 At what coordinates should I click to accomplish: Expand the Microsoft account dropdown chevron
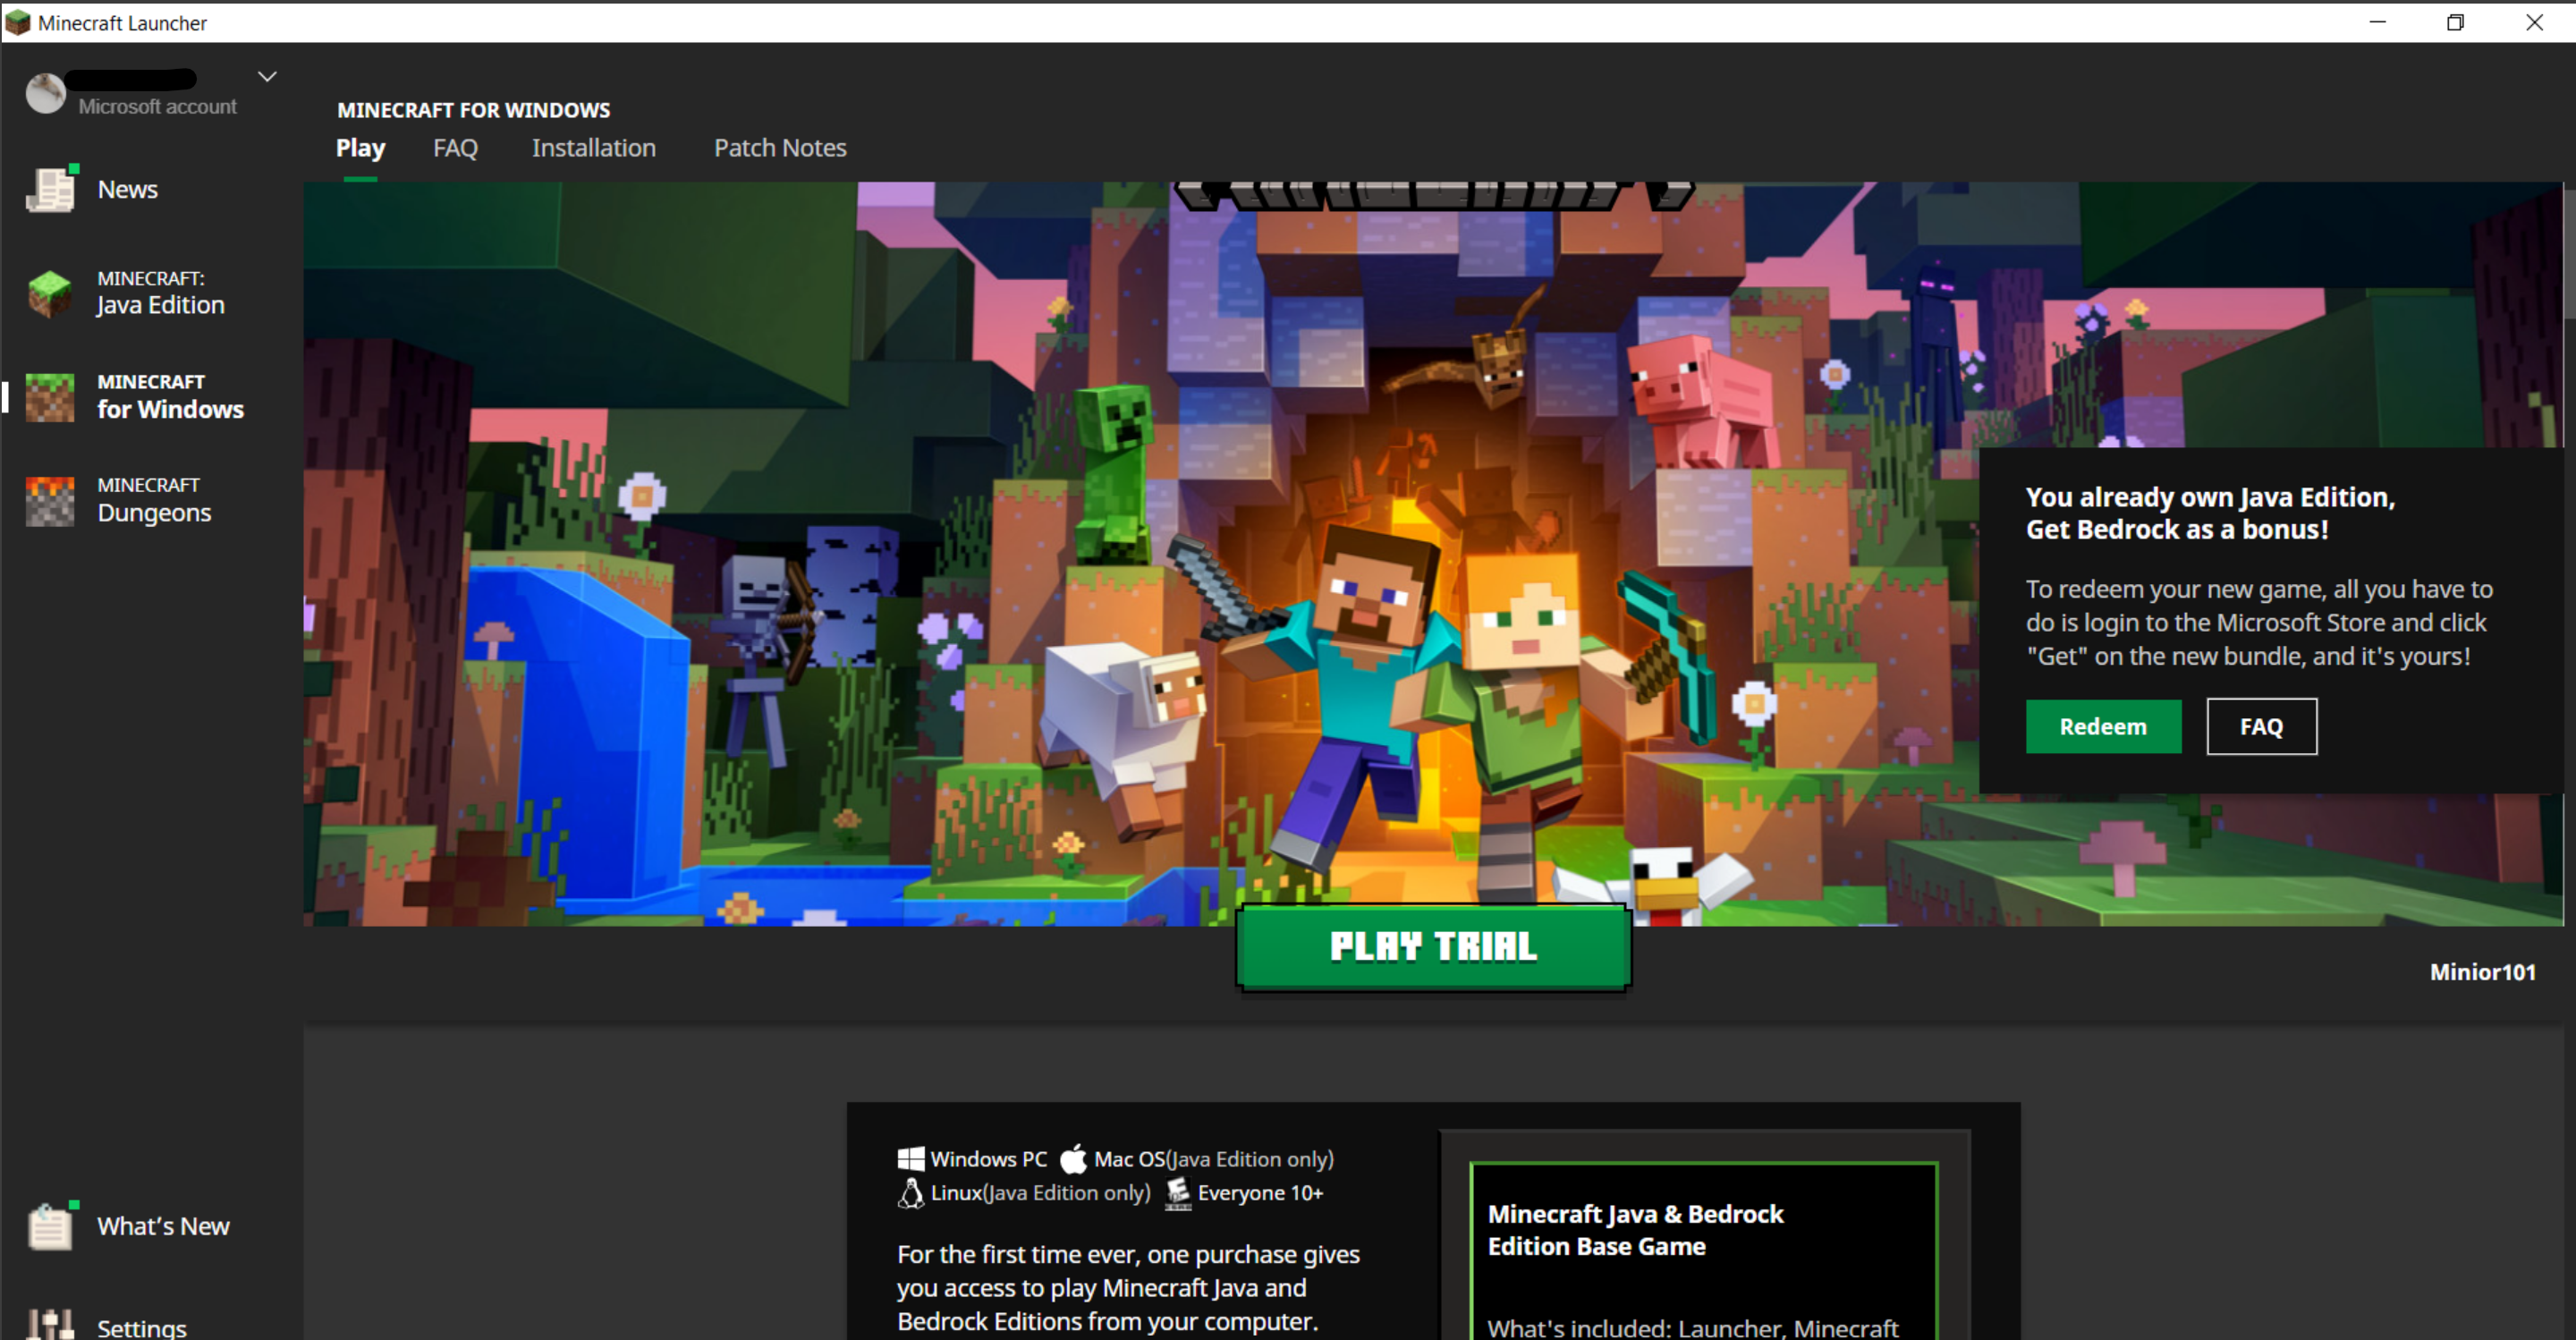pyautogui.click(x=267, y=76)
